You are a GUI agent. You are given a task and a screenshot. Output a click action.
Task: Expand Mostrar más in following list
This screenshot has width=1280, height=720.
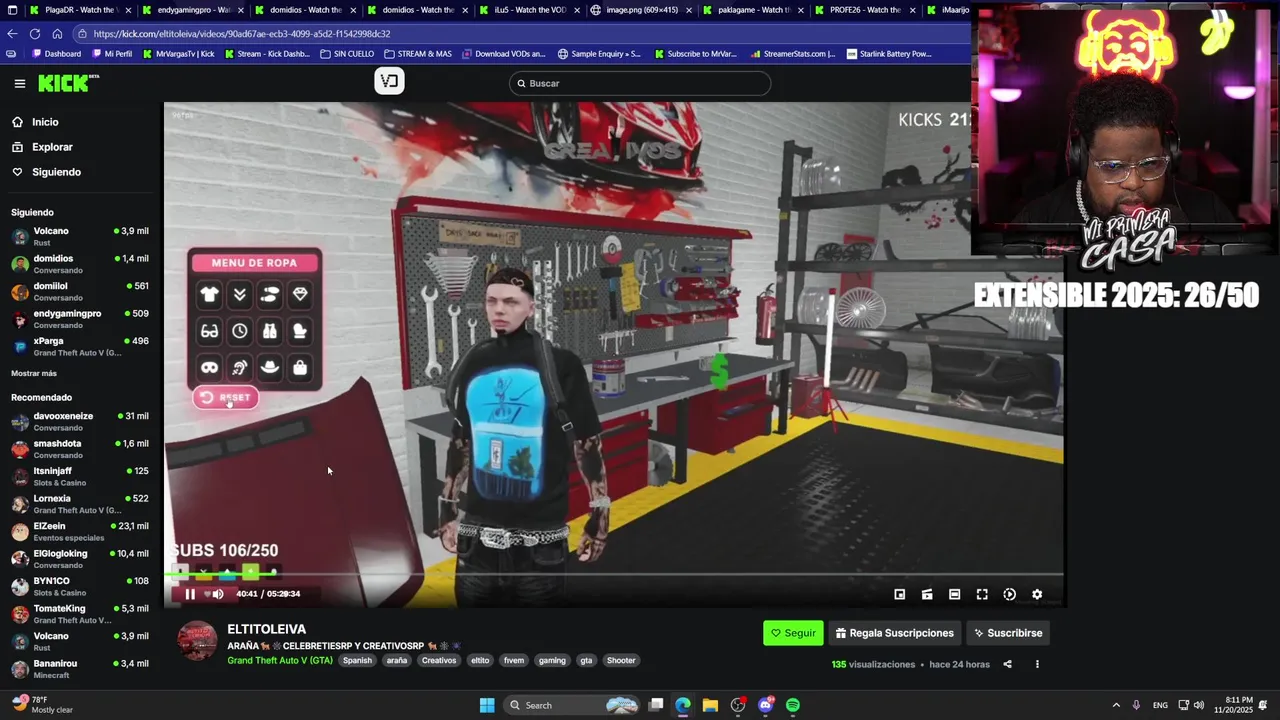34,373
